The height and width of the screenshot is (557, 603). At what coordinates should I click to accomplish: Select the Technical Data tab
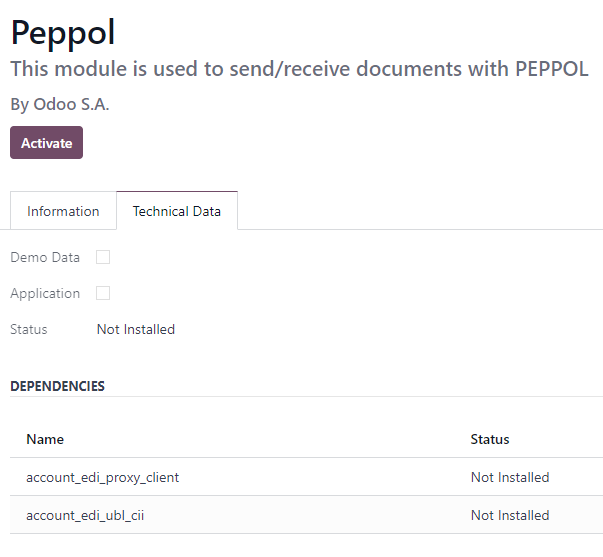coord(177,211)
